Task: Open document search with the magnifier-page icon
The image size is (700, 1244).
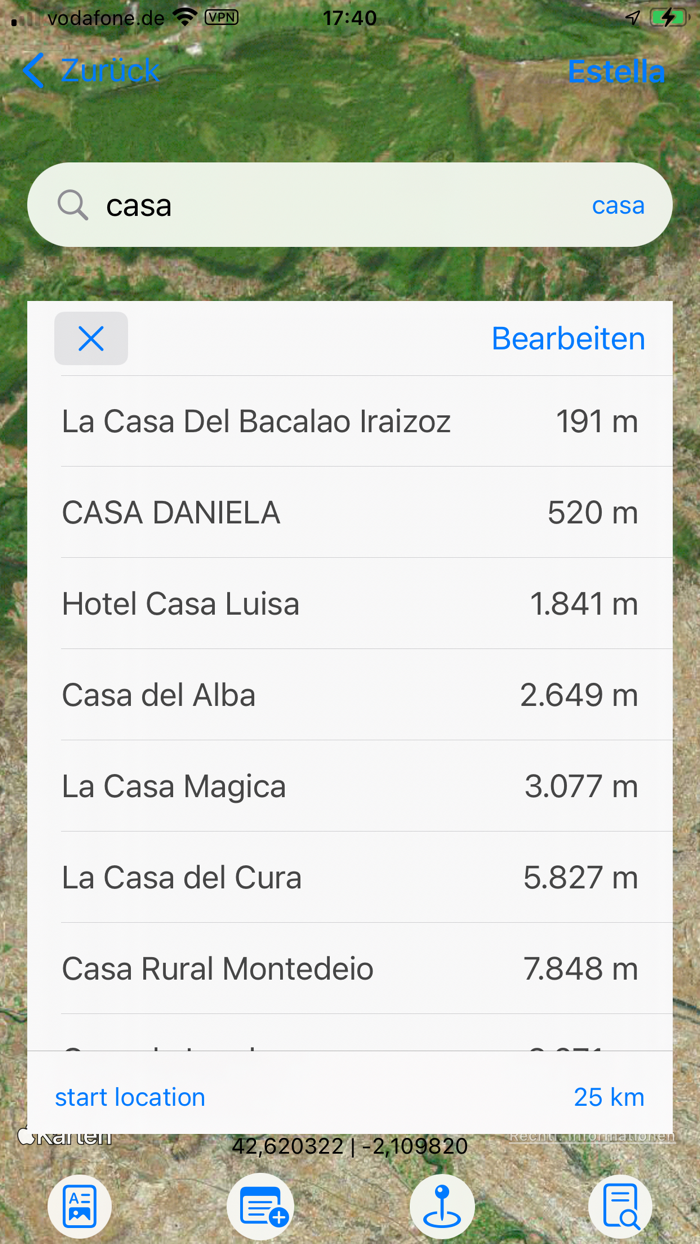Action: click(x=621, y=1206)
